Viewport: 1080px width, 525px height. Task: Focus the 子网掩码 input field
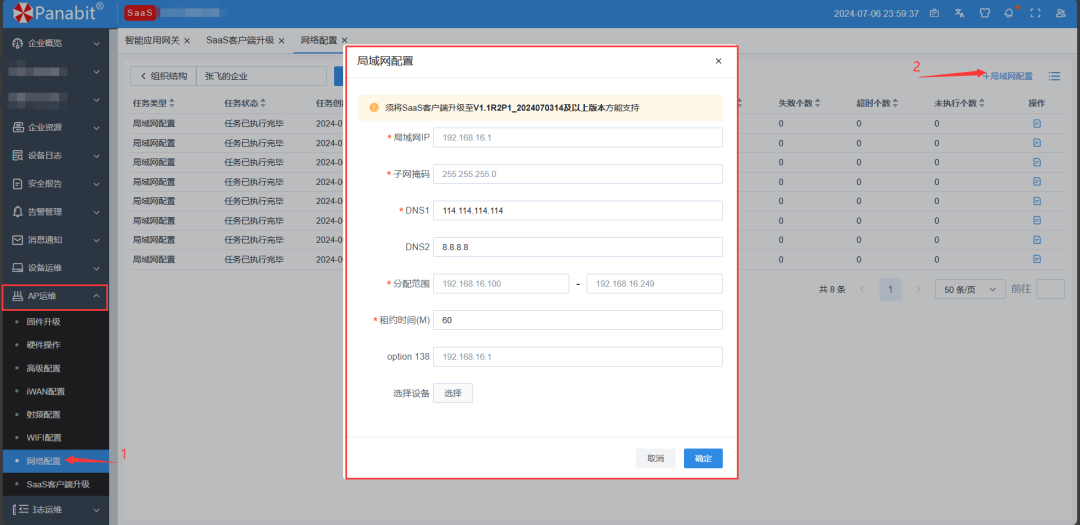578,174
